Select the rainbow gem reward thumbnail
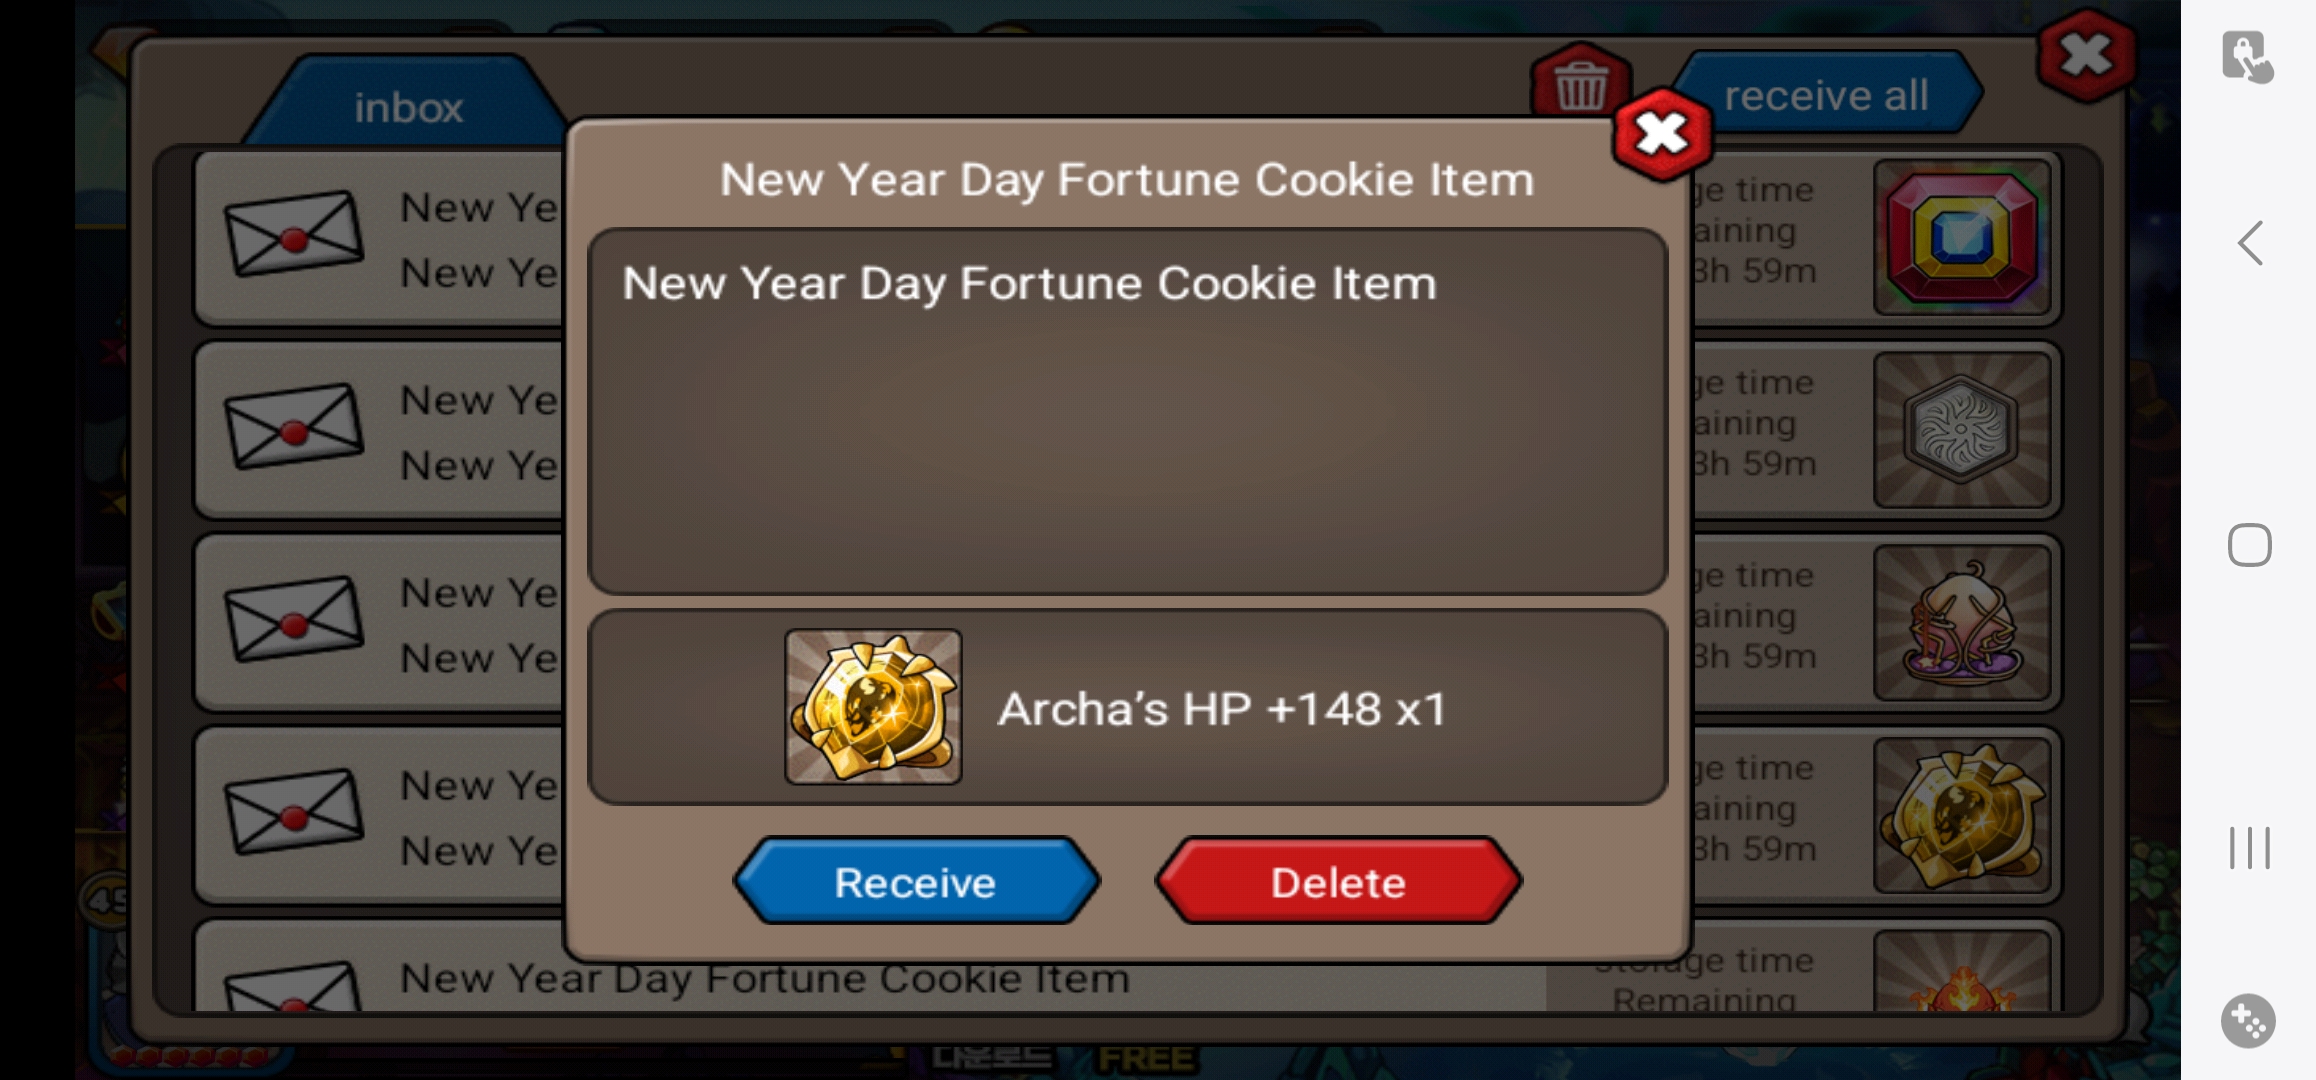The image size is (2316, 1080). click(1962, 238)
